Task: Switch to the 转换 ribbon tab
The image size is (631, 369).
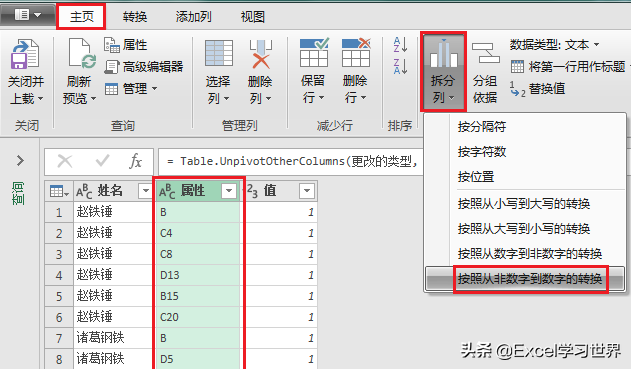Action: point(135,16)
